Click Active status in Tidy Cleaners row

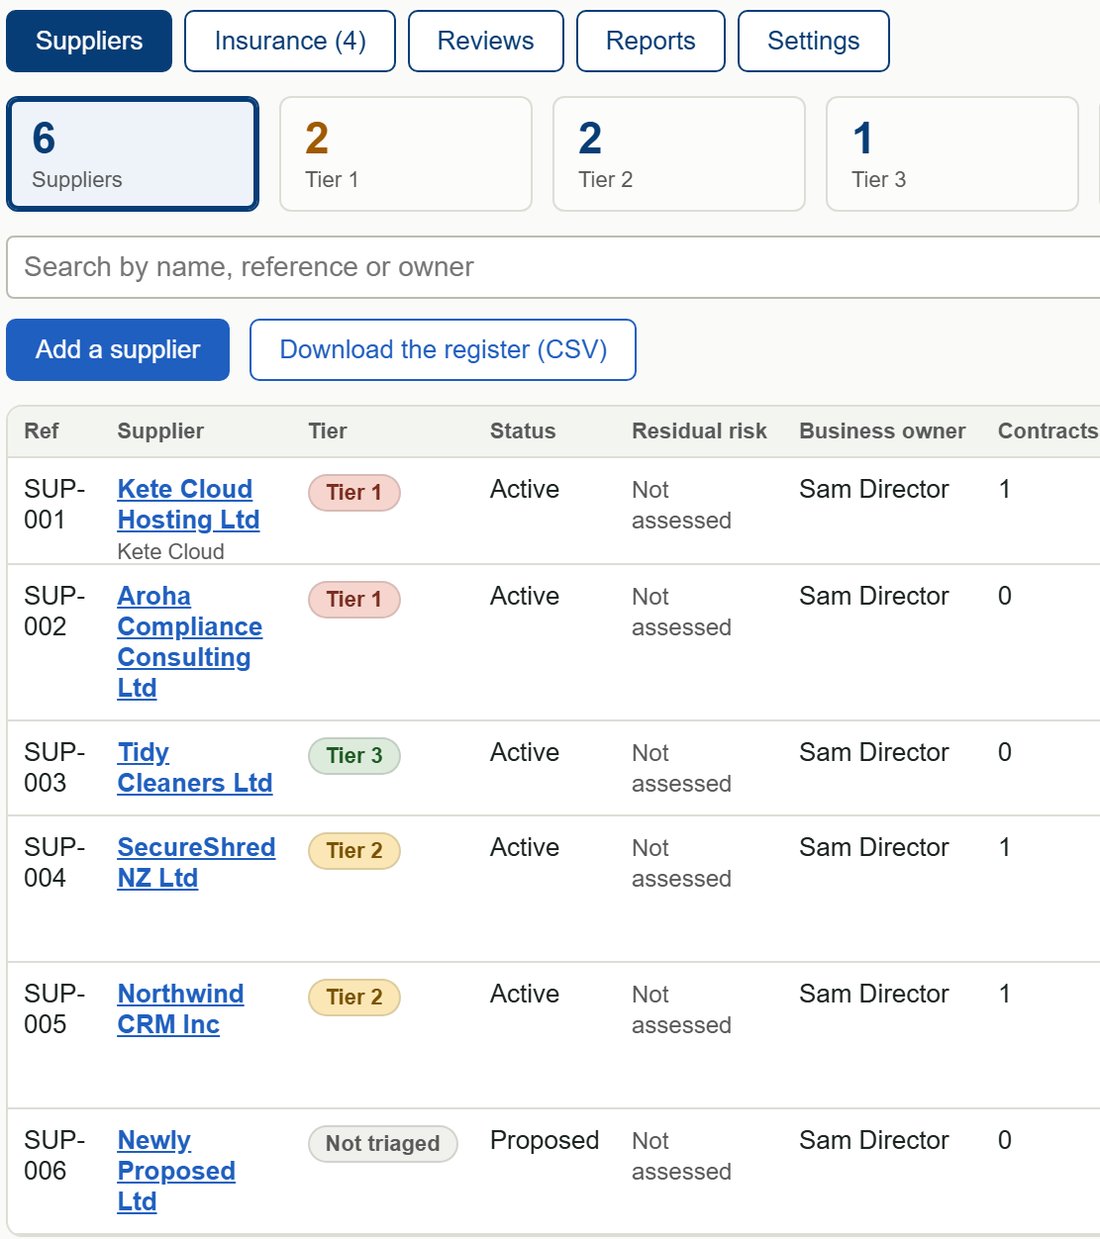tap(524, 752)
